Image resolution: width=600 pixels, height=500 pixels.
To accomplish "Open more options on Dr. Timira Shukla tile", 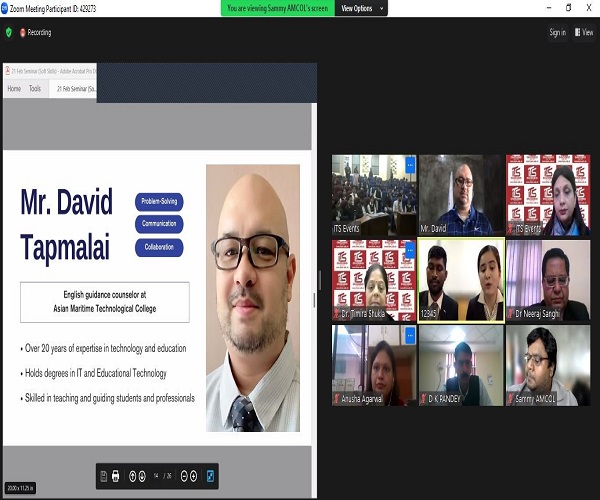I will (x=410, y=251).
